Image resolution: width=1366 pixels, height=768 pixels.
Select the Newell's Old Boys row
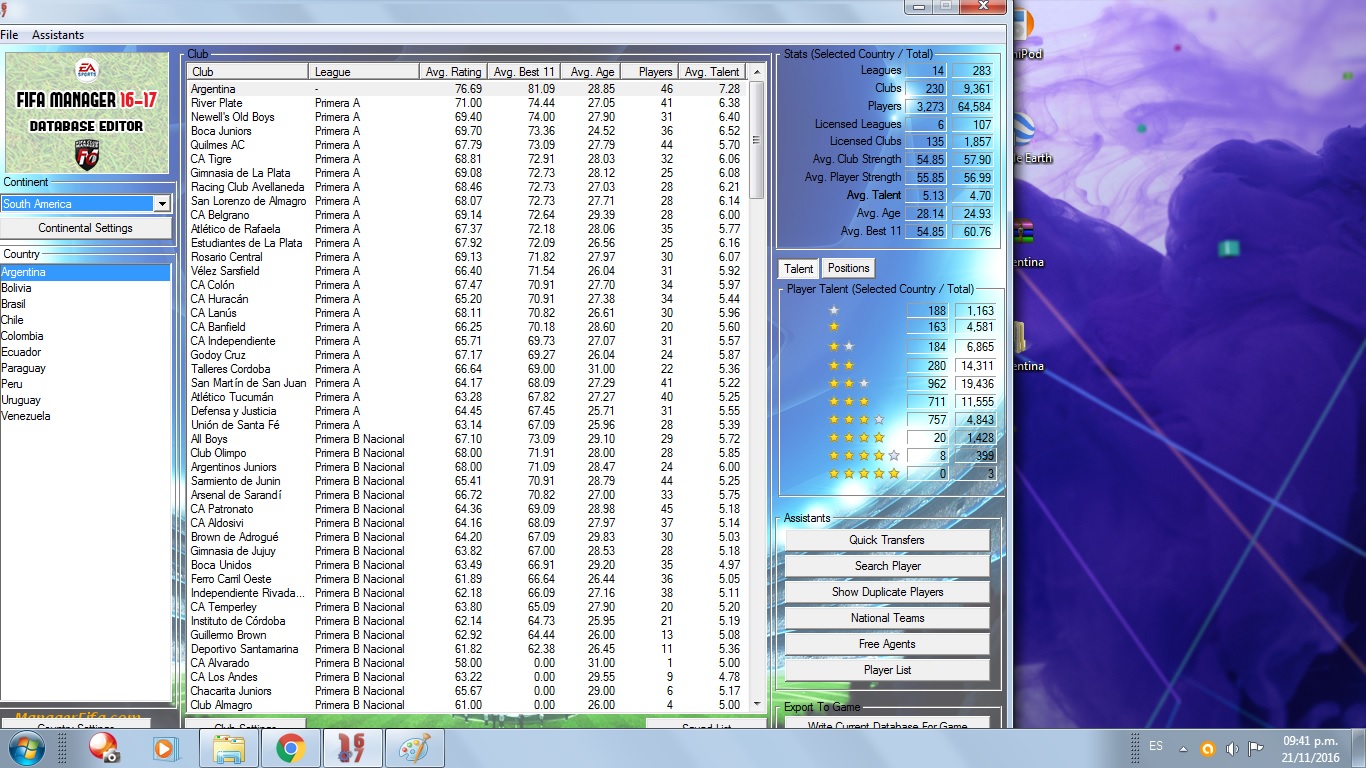coord(467,117)
